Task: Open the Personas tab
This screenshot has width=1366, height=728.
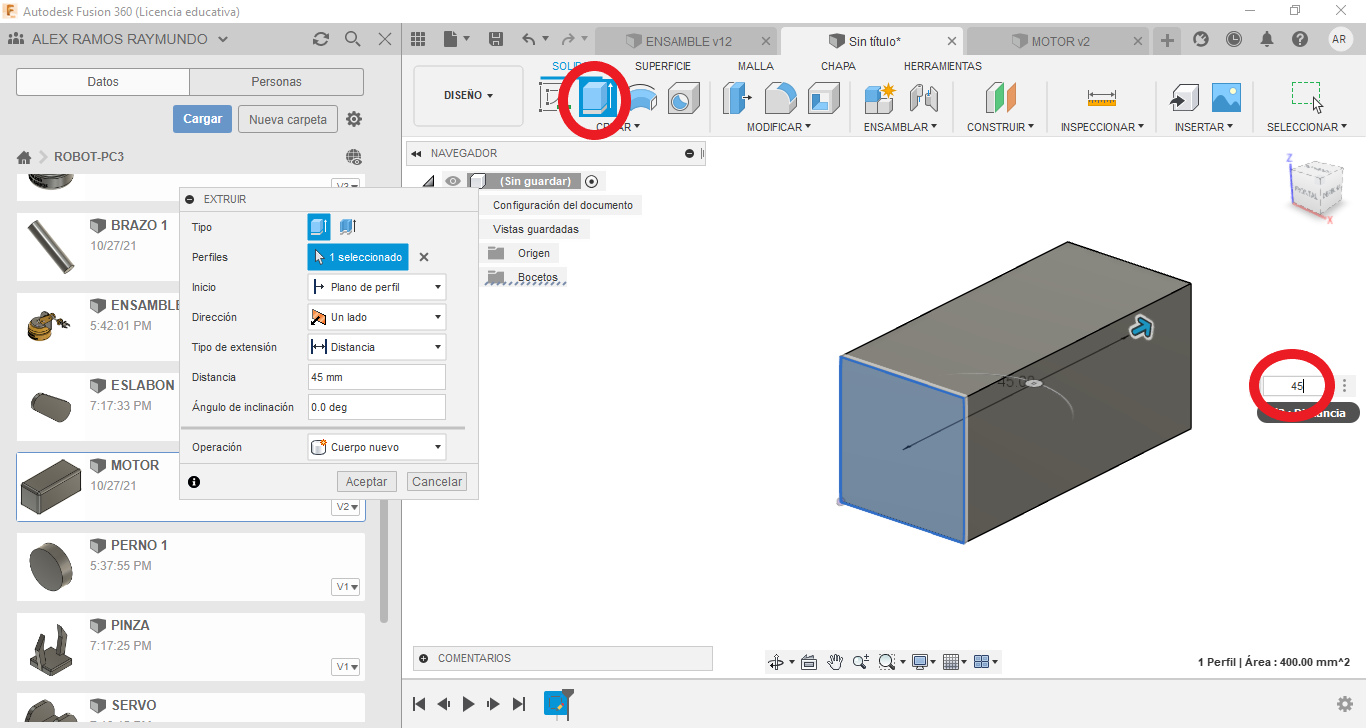Action: coord(277,82)
